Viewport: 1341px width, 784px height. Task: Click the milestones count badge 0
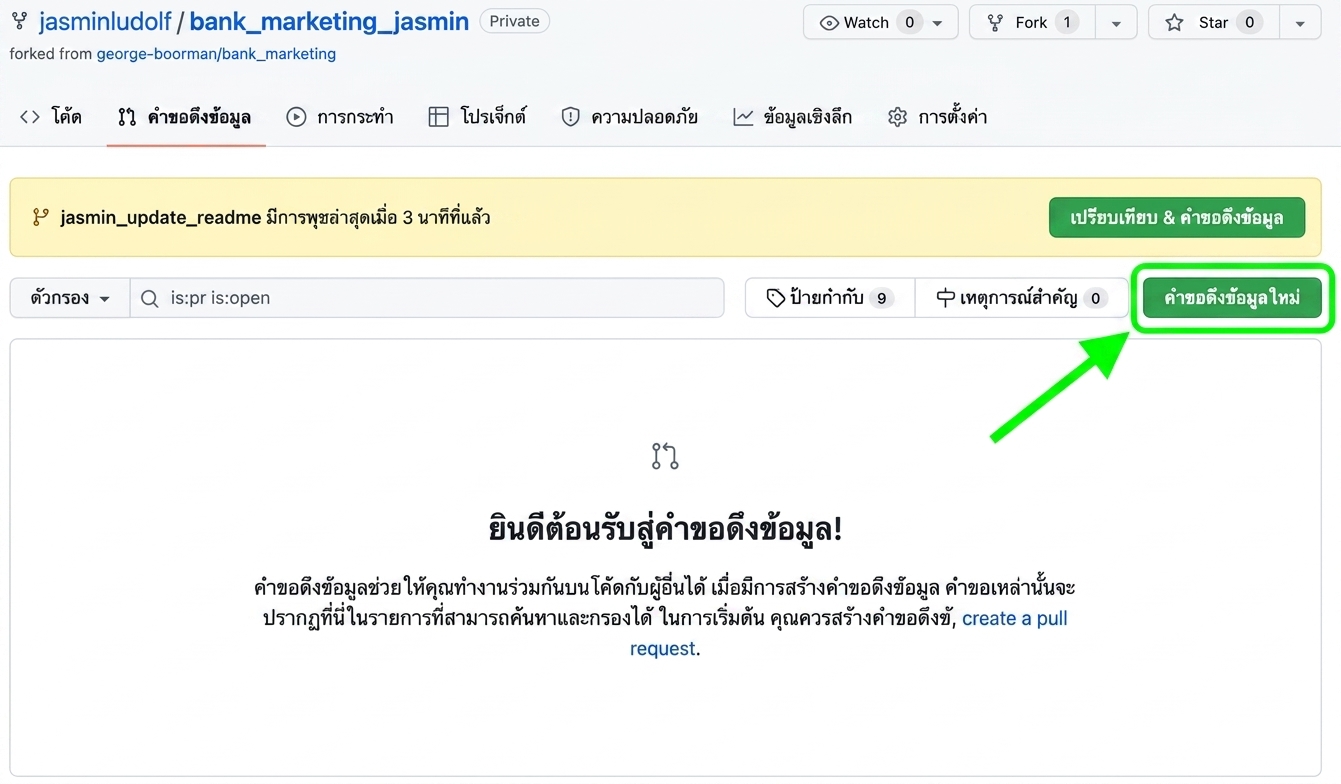coord(1095,298)
